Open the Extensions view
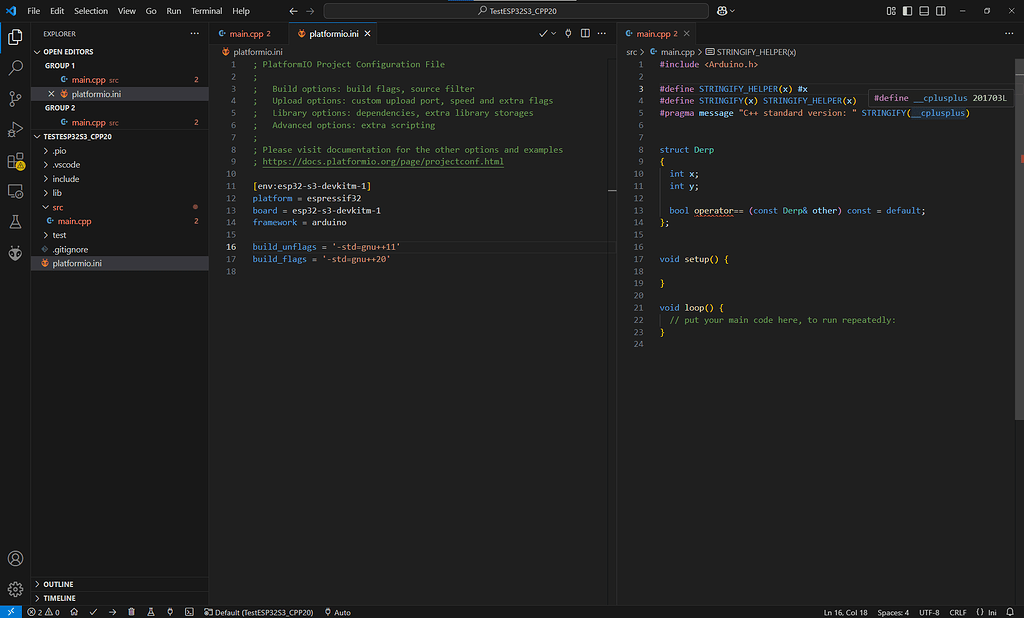 [x=15, y=161]
